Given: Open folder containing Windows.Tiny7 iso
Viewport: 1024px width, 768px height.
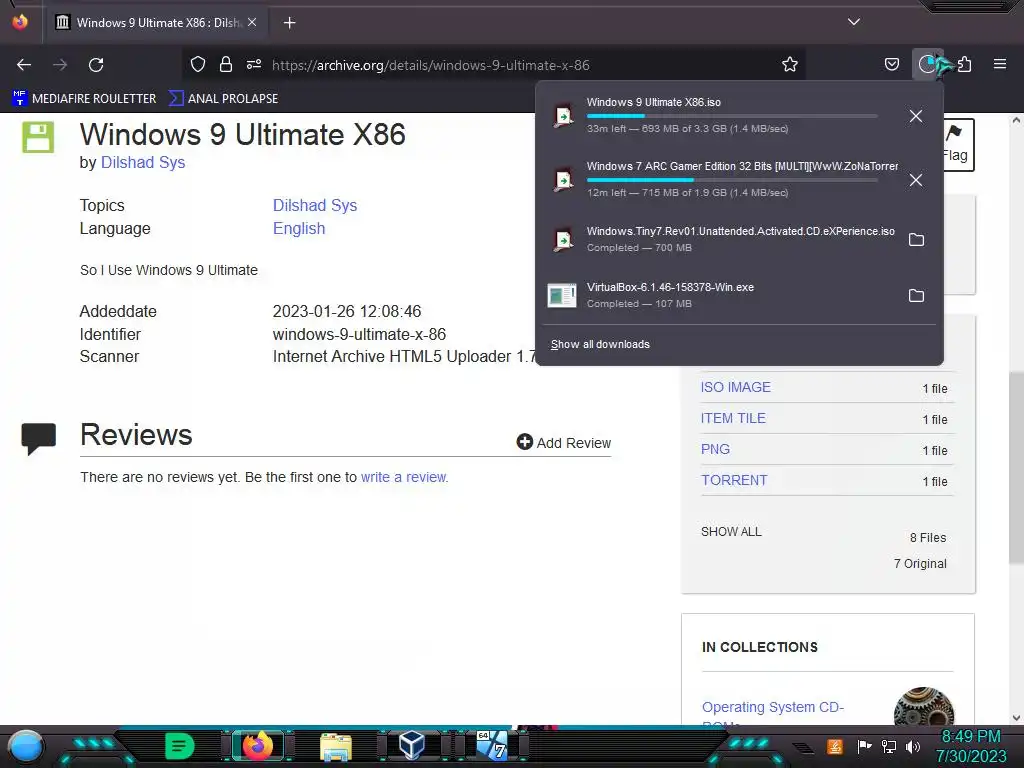Looking at the screenshot, I should 916,240.
